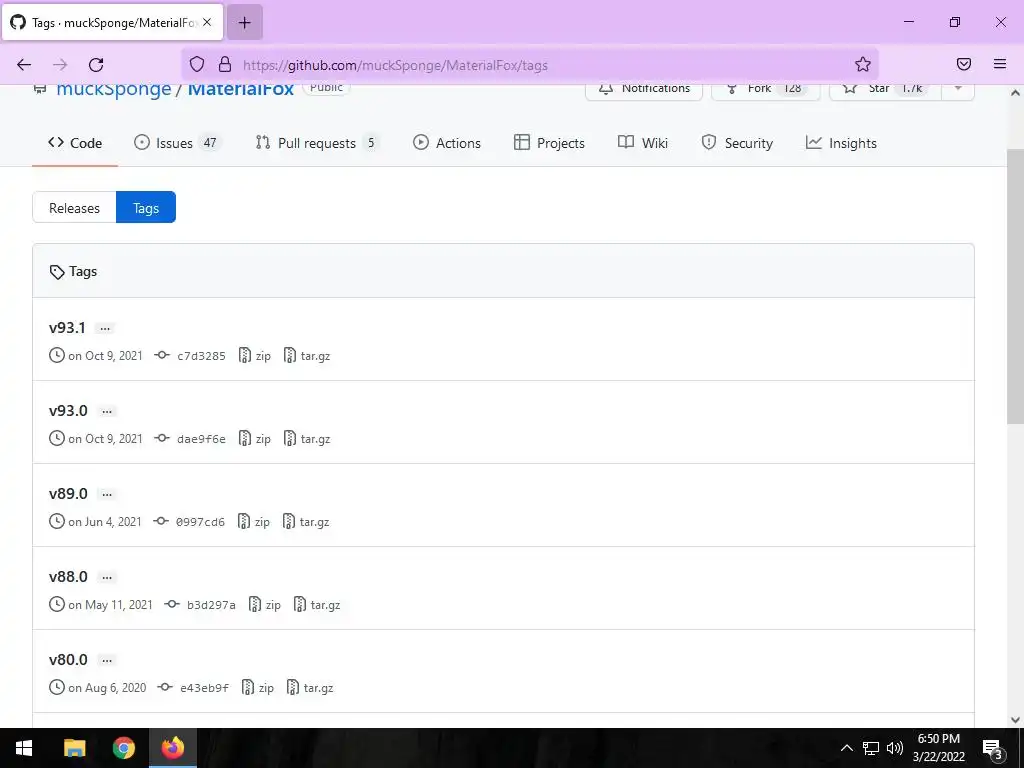This screenshot has height=768, width=1024.
Task: Open the Star button dropdown arrow
Action: click(958, 88)
